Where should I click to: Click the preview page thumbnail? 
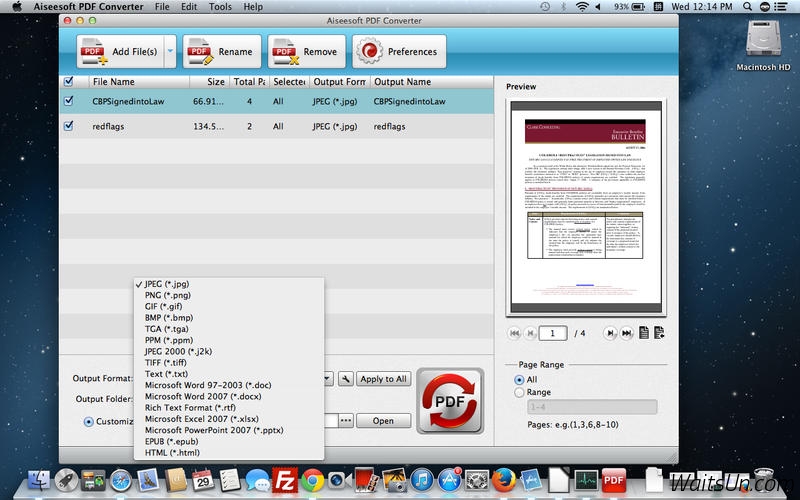coord(586,207)
